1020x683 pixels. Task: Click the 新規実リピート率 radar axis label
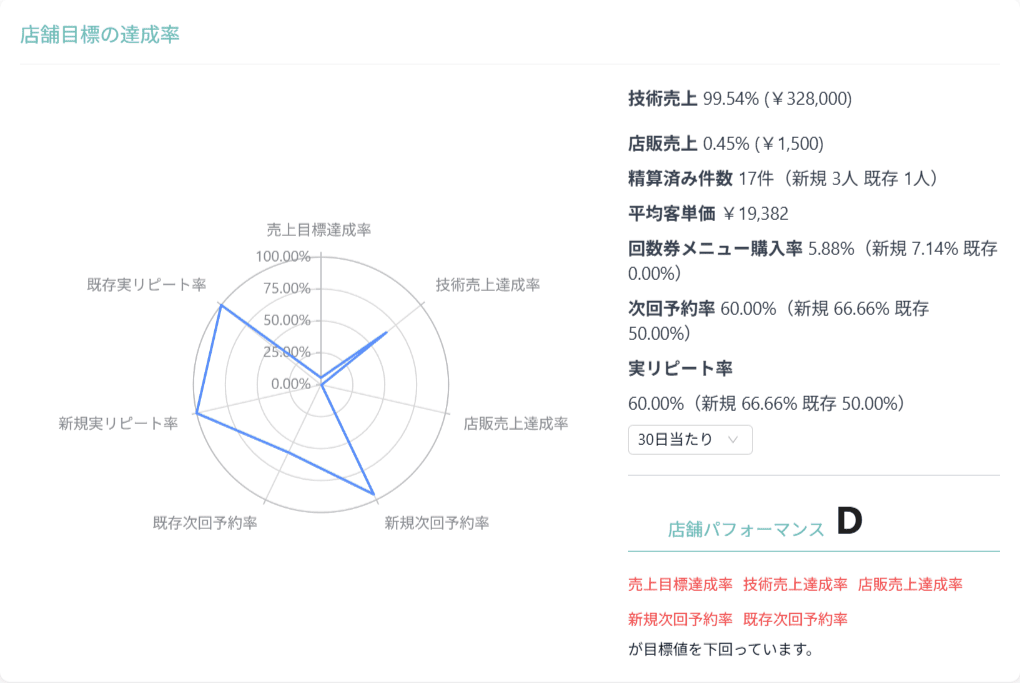click(118, 423)
